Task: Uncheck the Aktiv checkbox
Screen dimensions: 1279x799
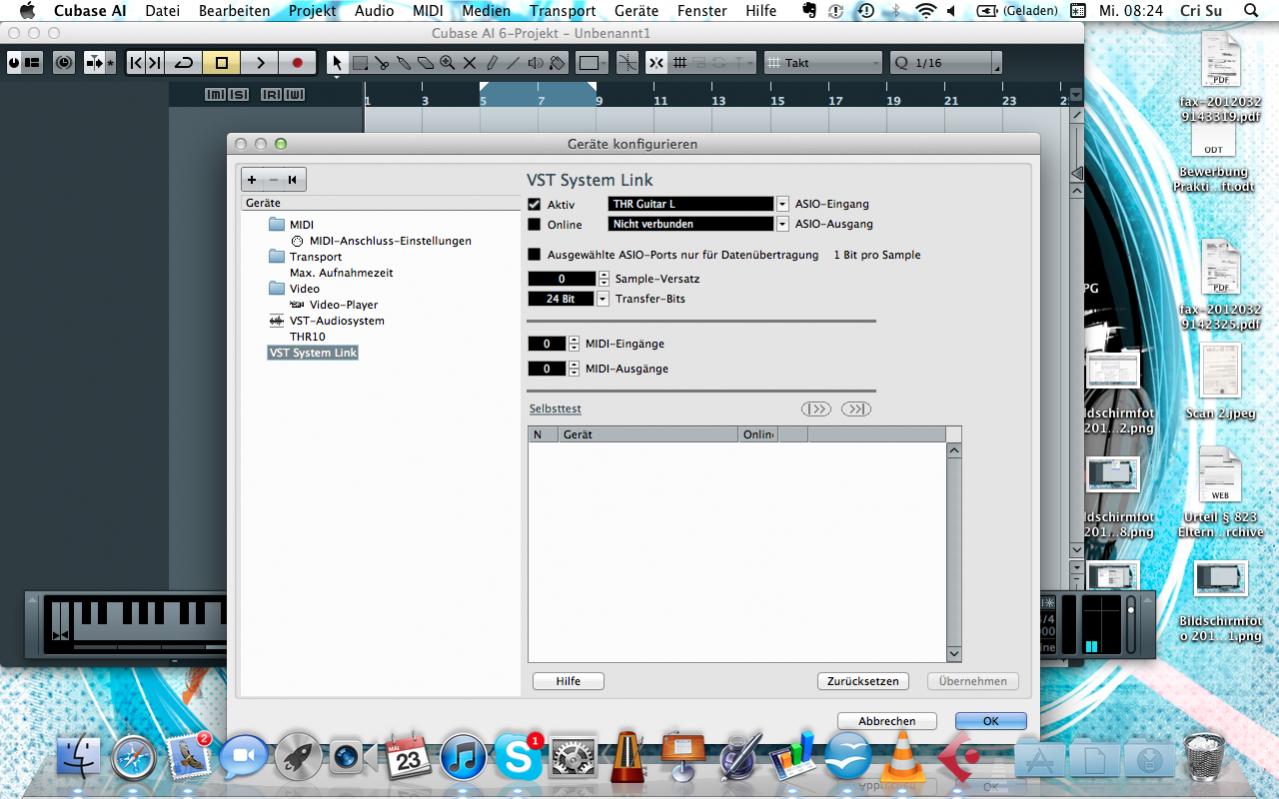Action: [x=534, y=204]
